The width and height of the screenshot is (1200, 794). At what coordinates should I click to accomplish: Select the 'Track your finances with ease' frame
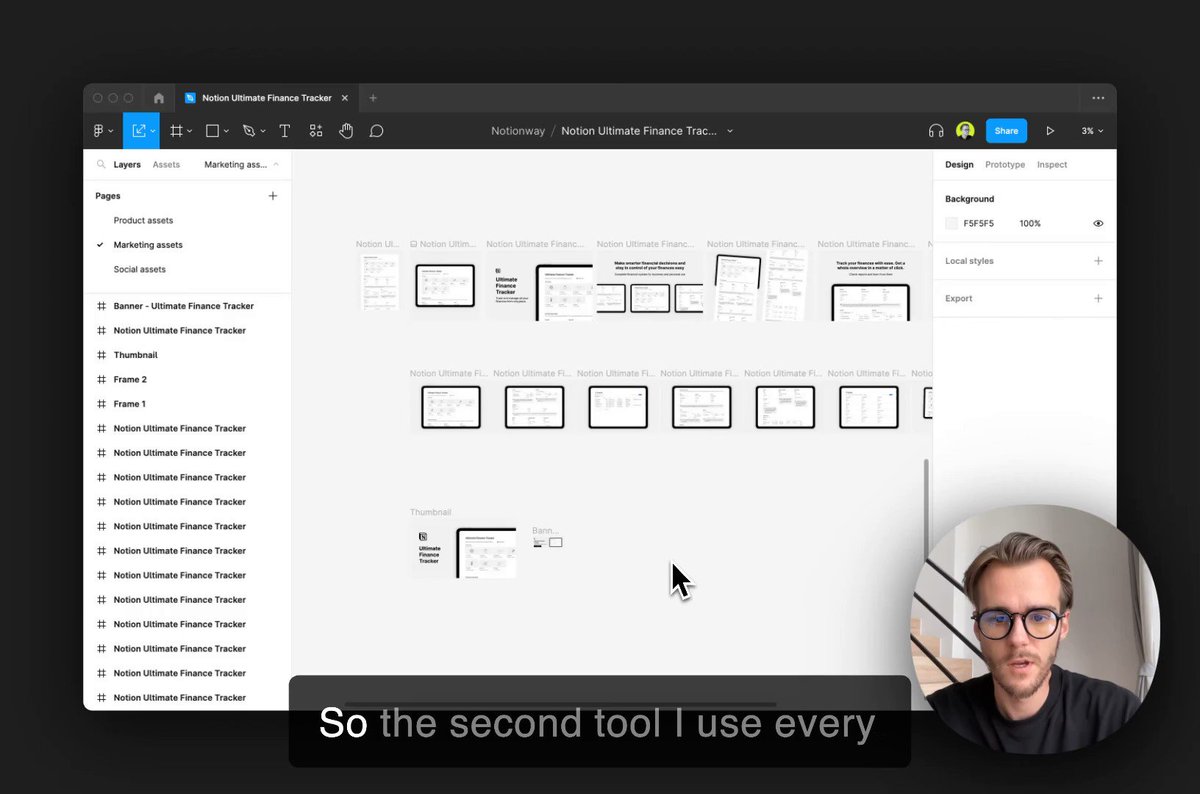click(871, 287)
